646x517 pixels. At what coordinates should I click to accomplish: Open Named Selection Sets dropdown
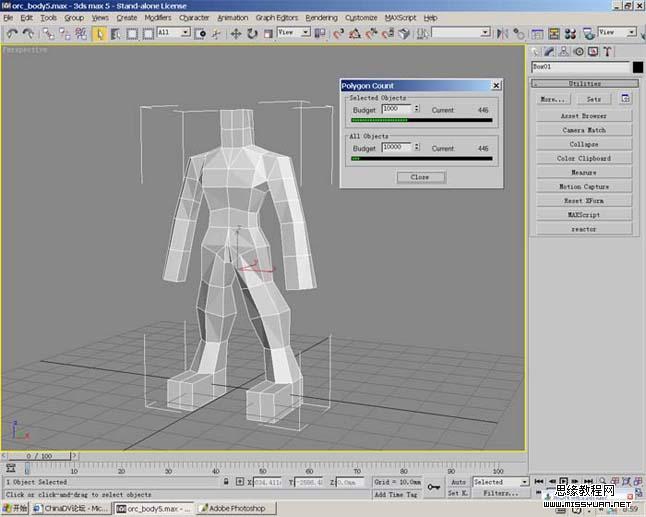click(461, 33)
